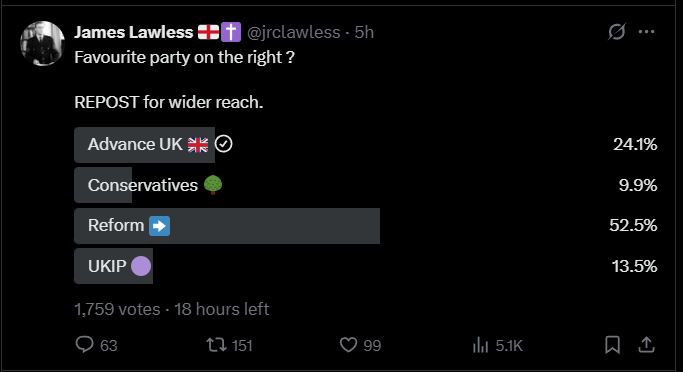Screen dimensions: 683x372
Task: Select the UKIP poll option
Action: pos(366,266)
